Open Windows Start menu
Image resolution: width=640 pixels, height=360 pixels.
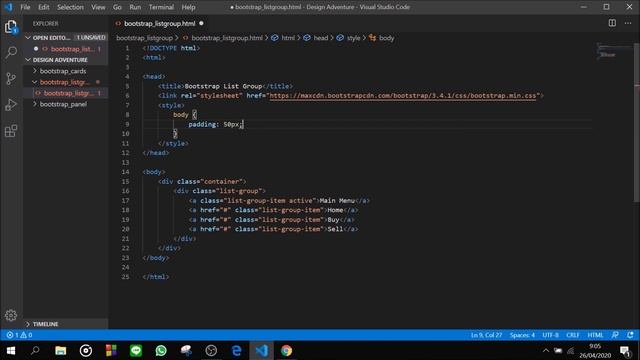tap(11, 350)
